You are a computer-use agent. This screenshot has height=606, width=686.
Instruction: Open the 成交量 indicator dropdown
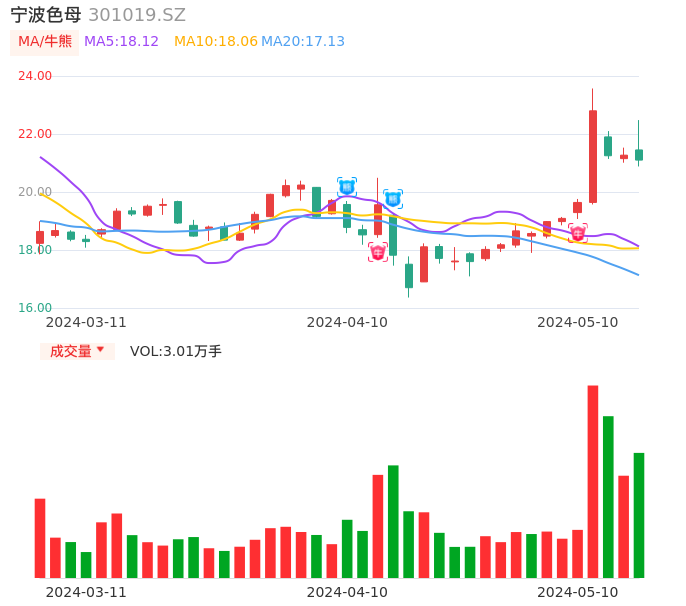pos(77,351)
